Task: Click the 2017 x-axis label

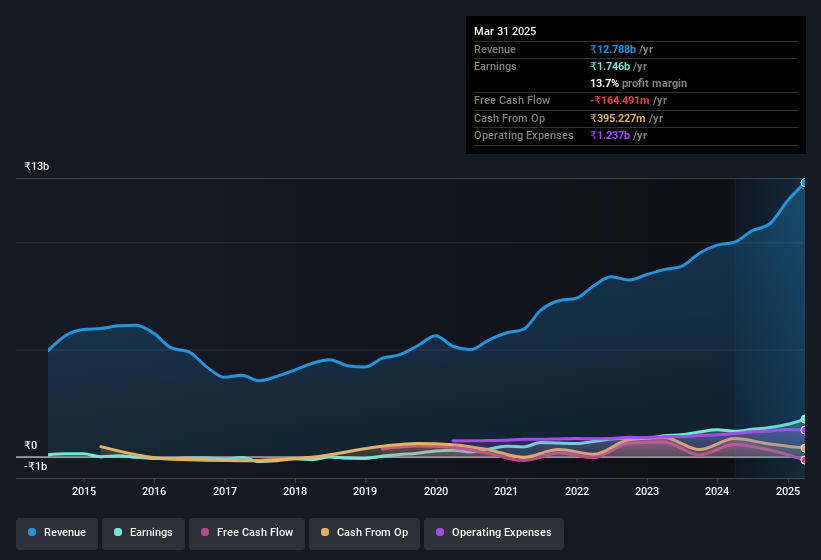Action: coord(225,491)
